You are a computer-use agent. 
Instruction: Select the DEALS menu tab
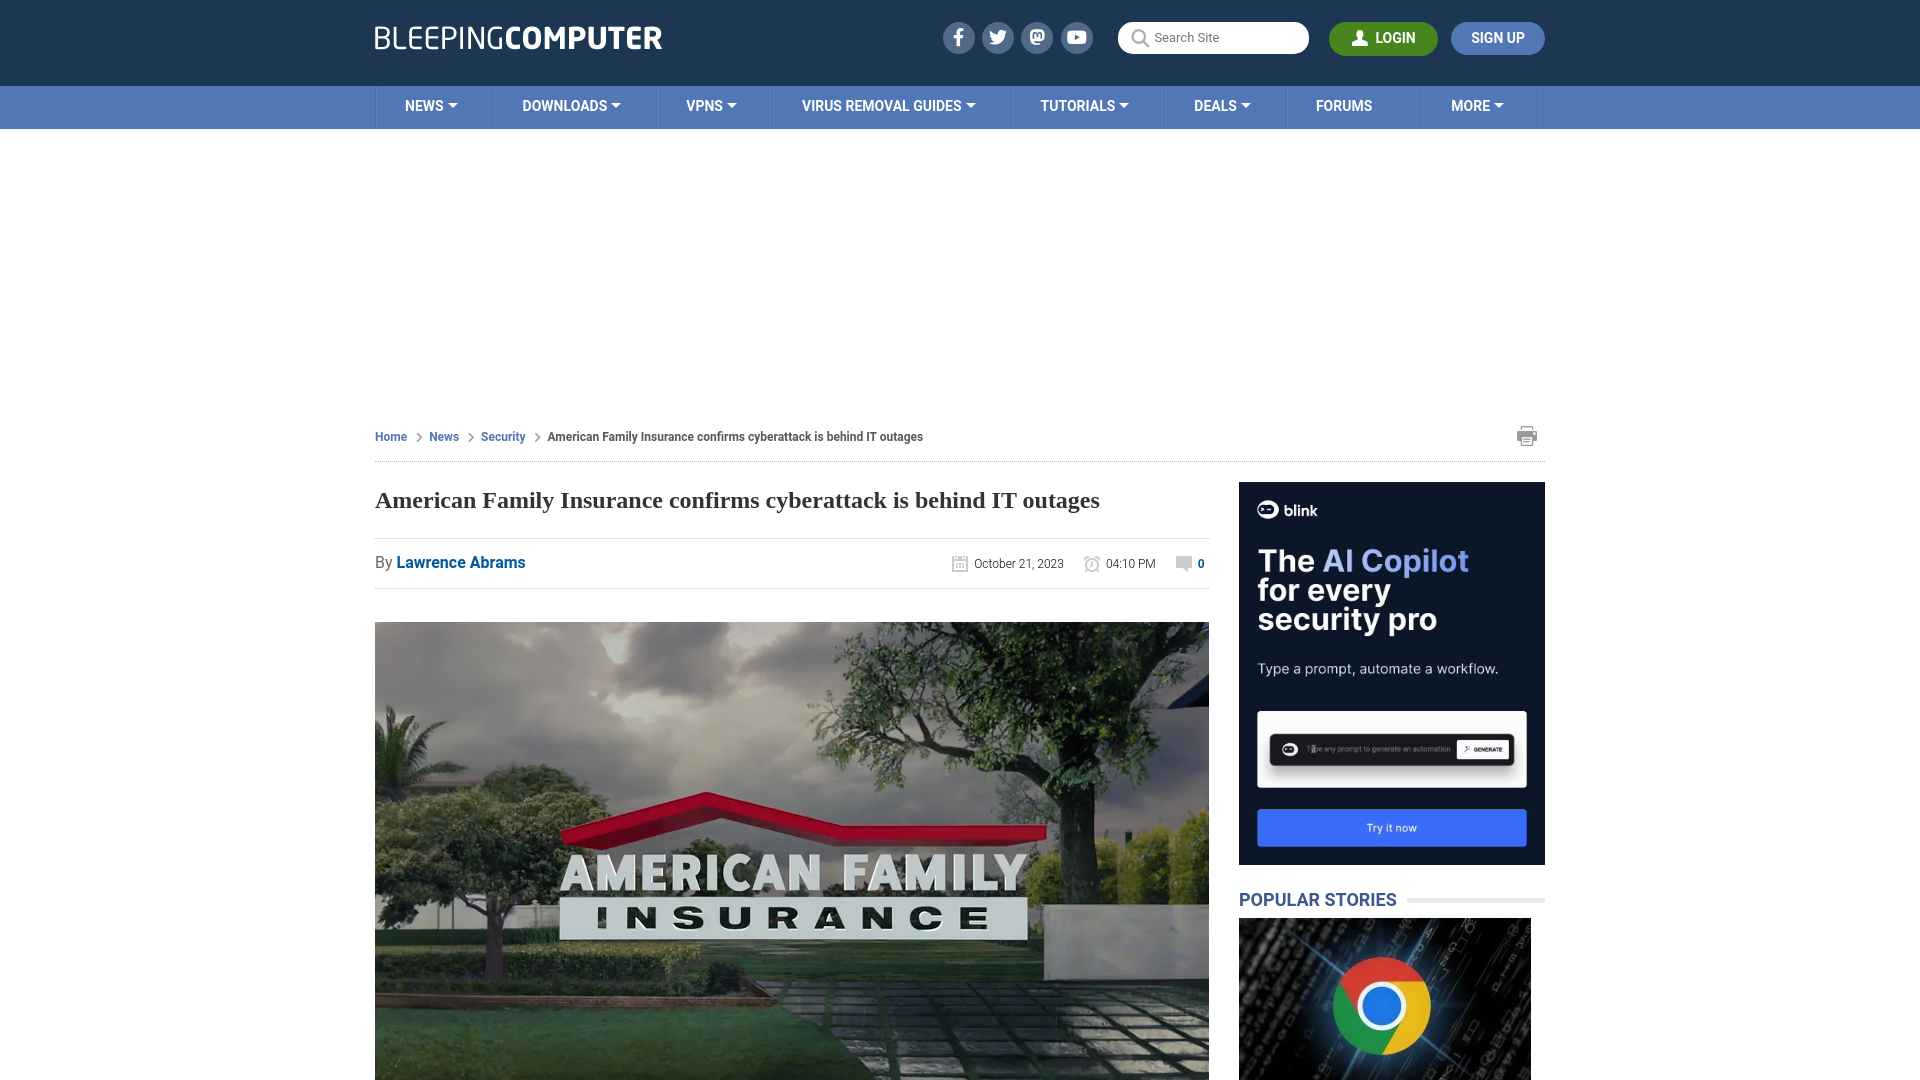click(1222, 105)
